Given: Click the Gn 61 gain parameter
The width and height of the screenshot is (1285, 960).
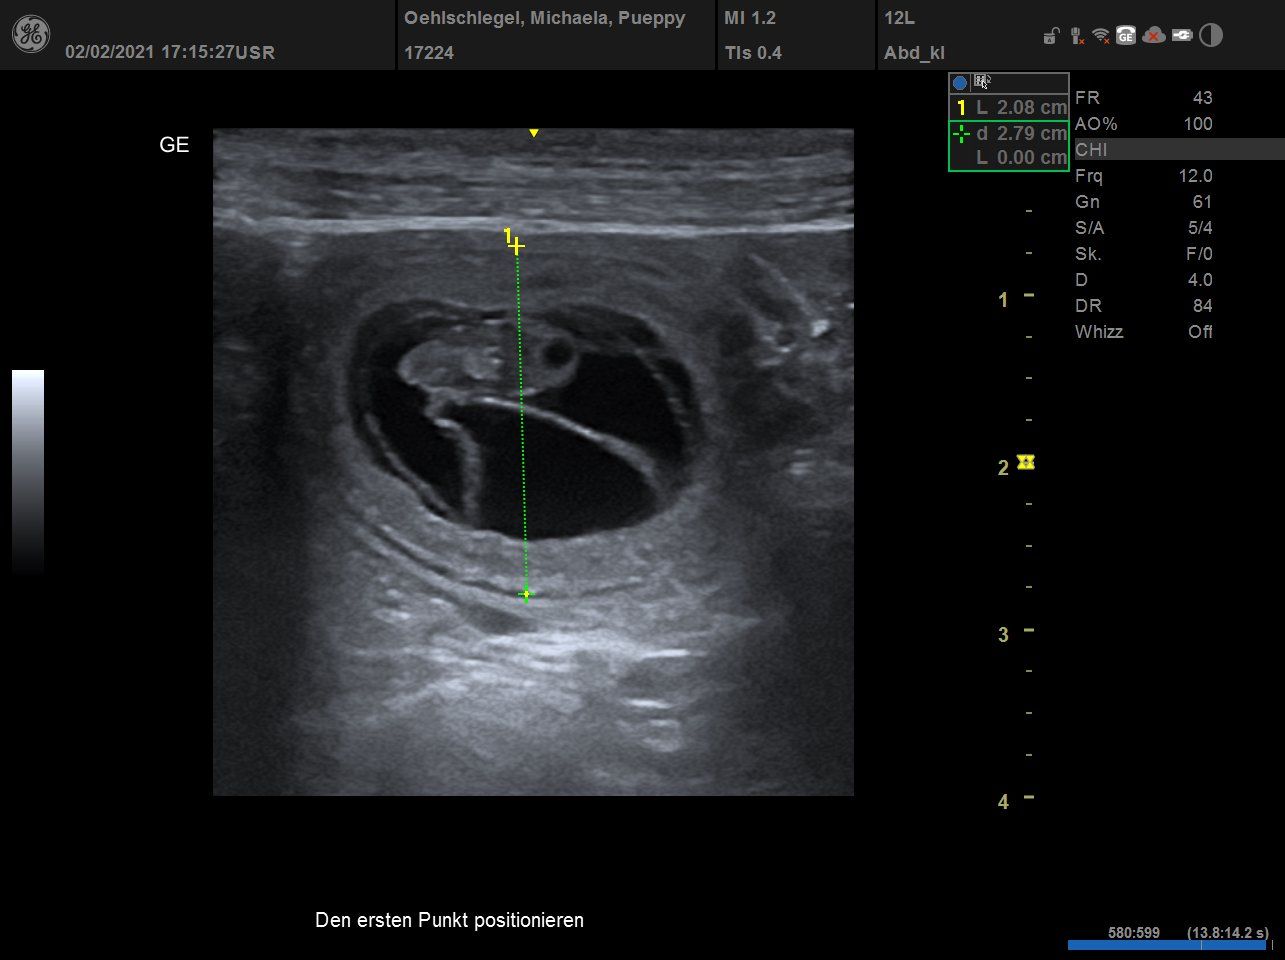Looking at the screenshot, I should pos(1143,202).
